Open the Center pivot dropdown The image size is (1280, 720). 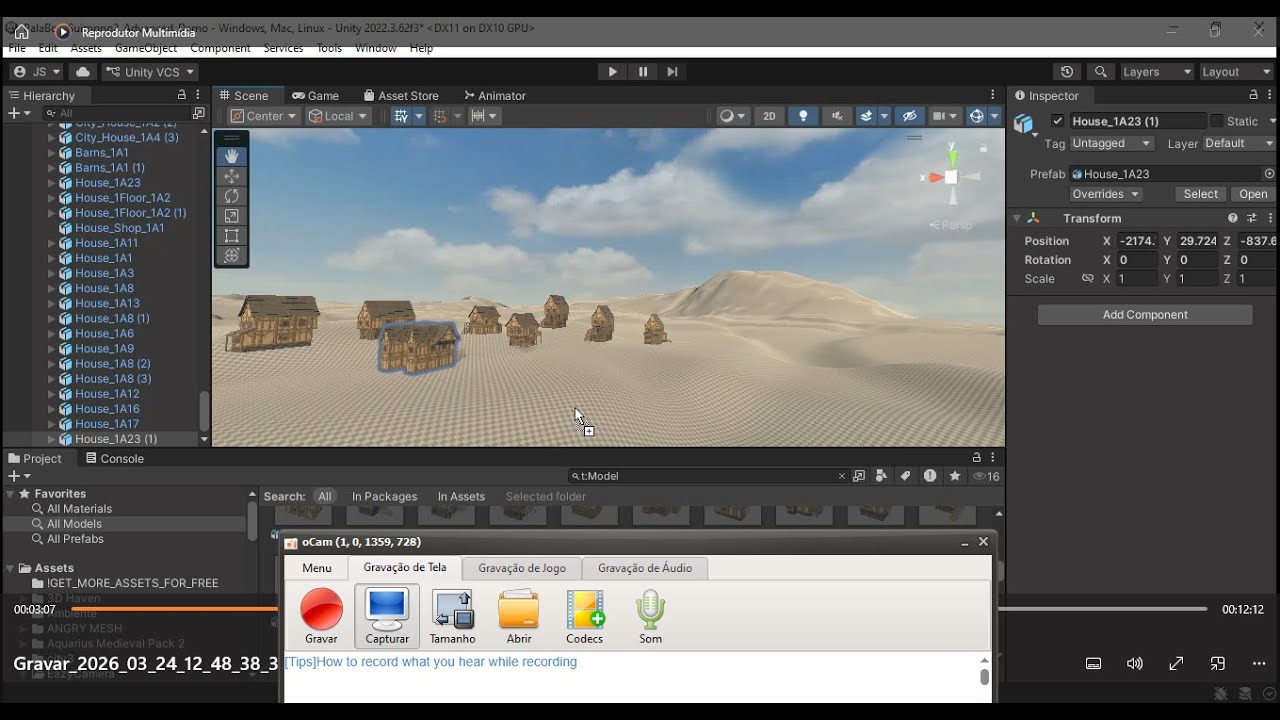[264, 116]
